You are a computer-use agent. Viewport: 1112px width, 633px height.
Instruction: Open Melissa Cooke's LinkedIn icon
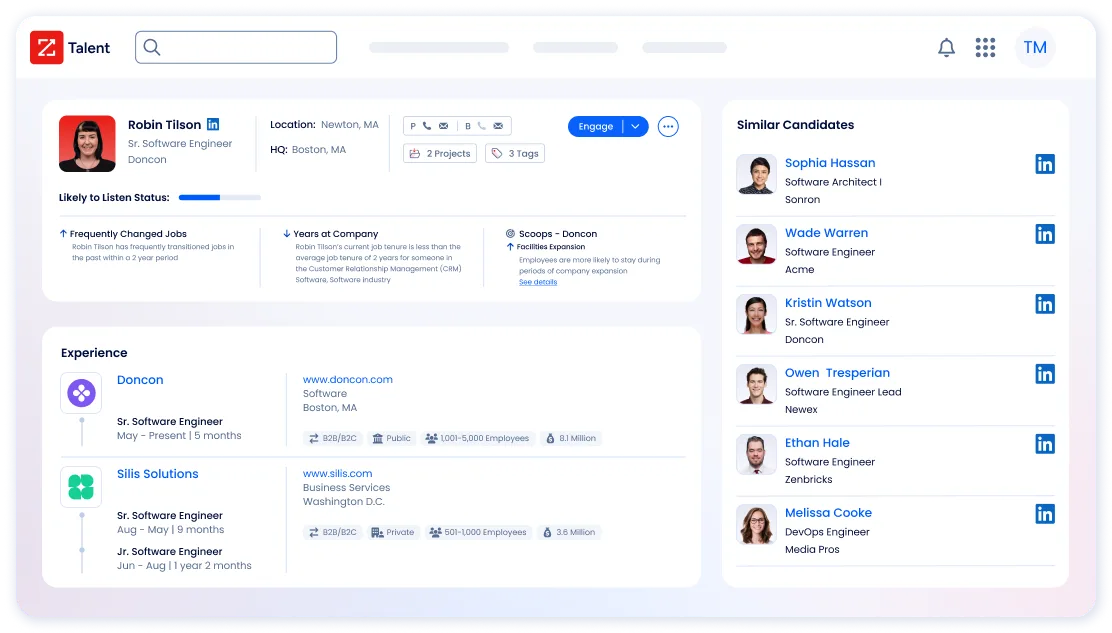(x=1045, y=514)
